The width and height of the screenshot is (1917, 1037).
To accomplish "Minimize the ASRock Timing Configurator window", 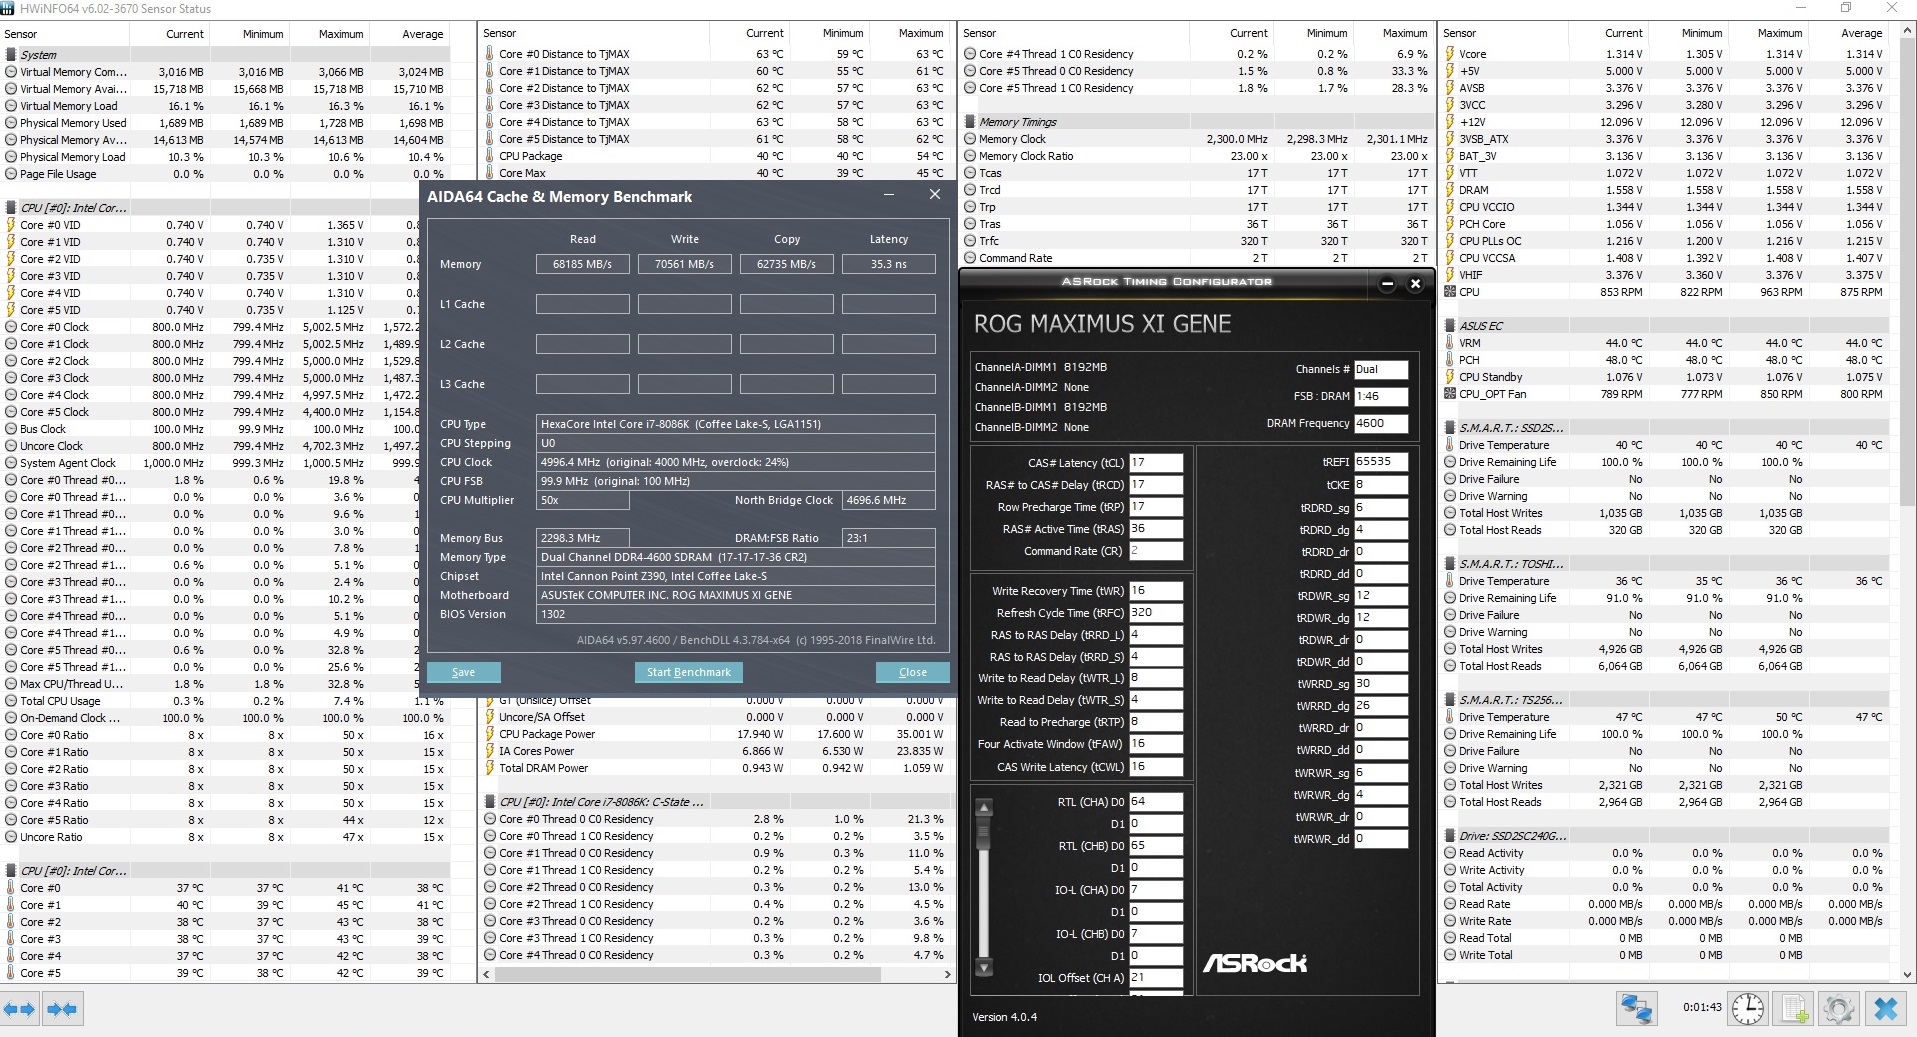I will tap(1387, 284).
